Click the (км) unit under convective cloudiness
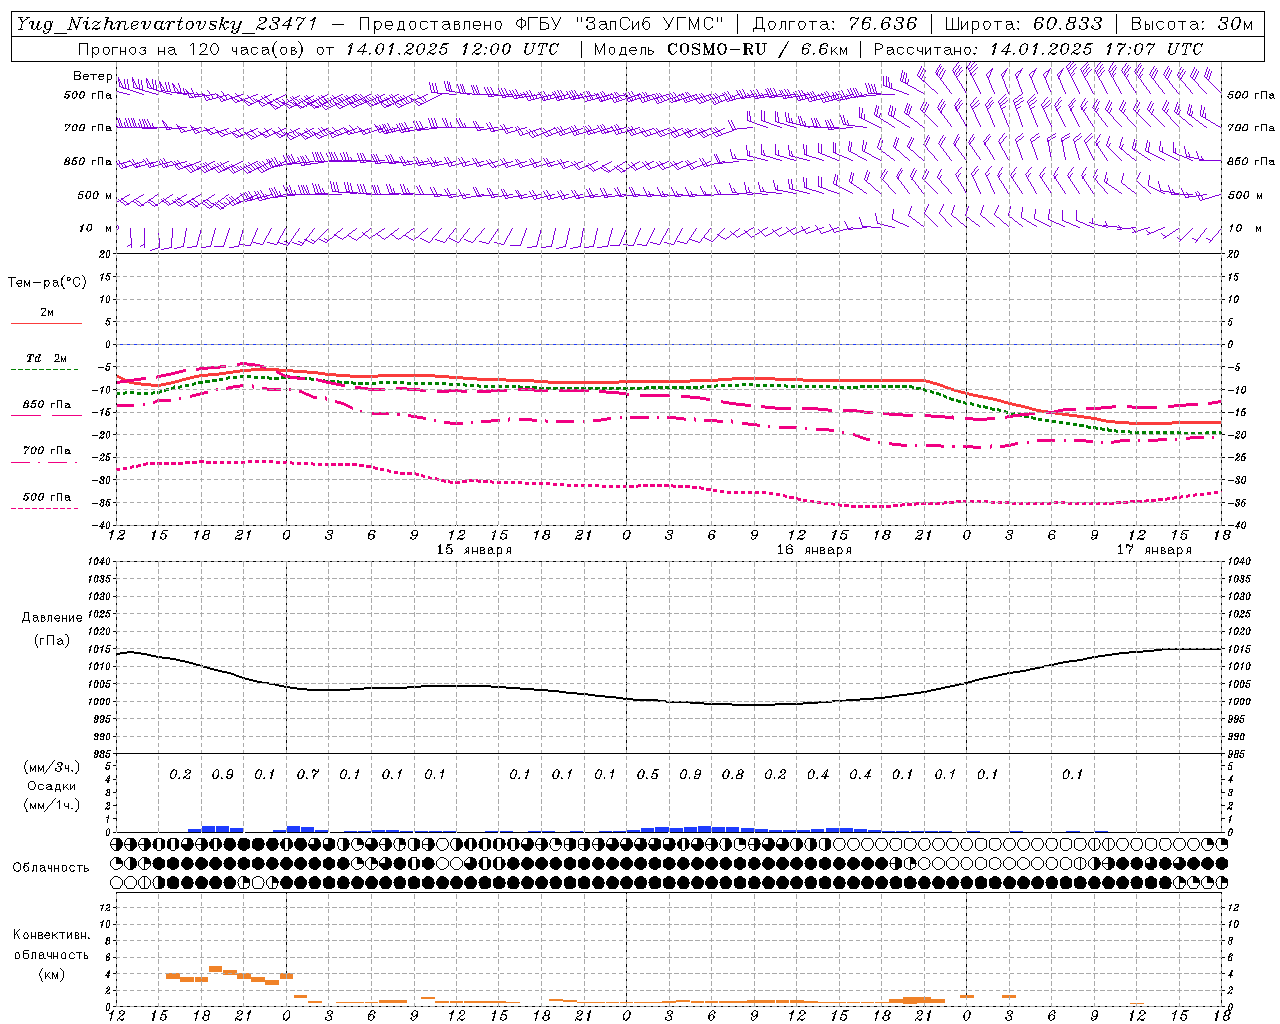The width and height of the screenshot is (1280, 1024). (x=52, y=974)
